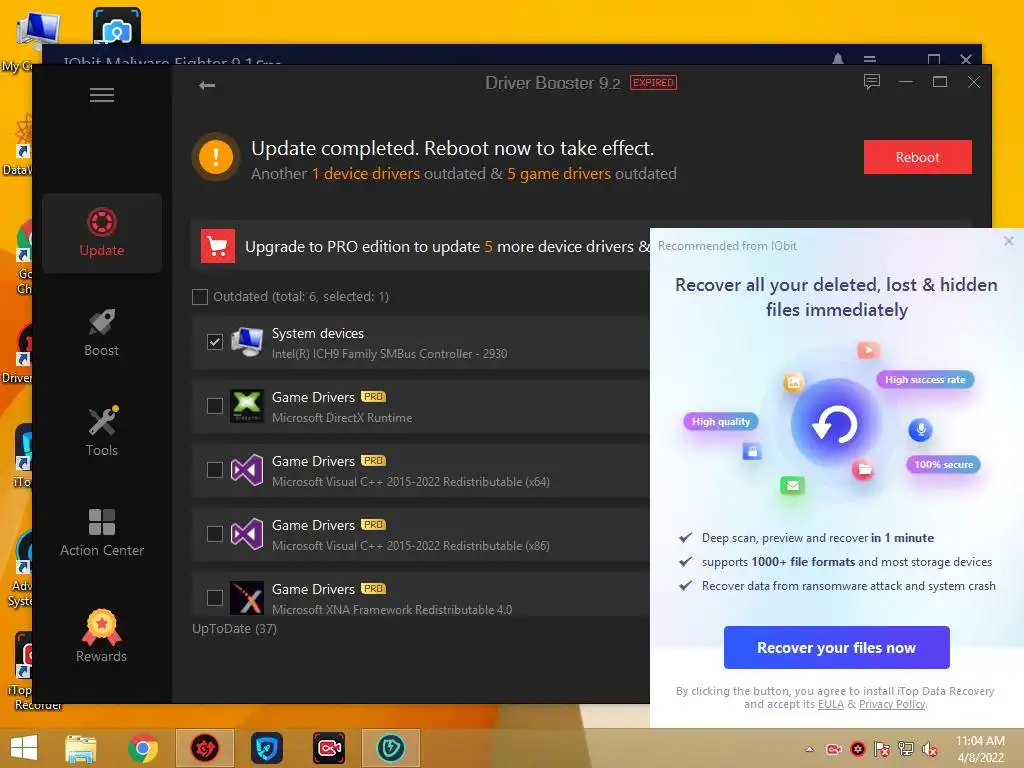
Task: Open the teal shield taskbar app
Action: (391, 748)
